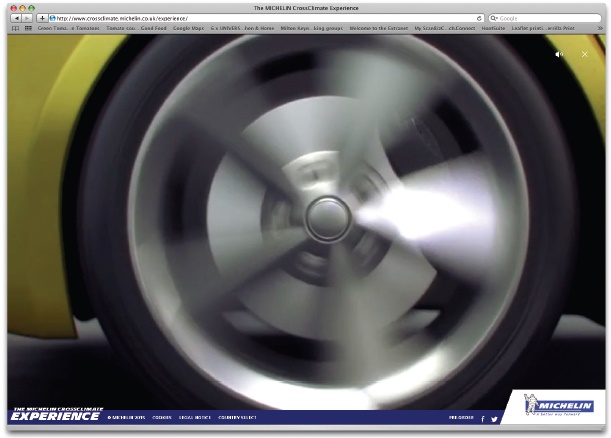Screen dimensions: 611x438
Task: Open the HootSuite bookmark
Action: tap(493, 29)
